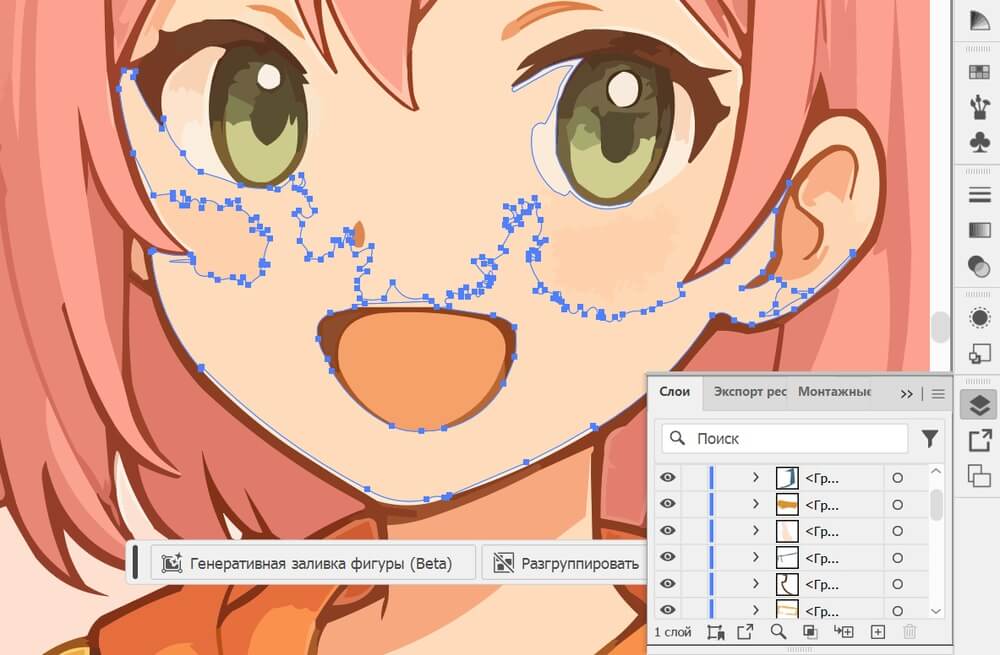Click the Ungroup icon in context bar
The height and width of the screenshot is (655, 1000).
click(503, 563)
